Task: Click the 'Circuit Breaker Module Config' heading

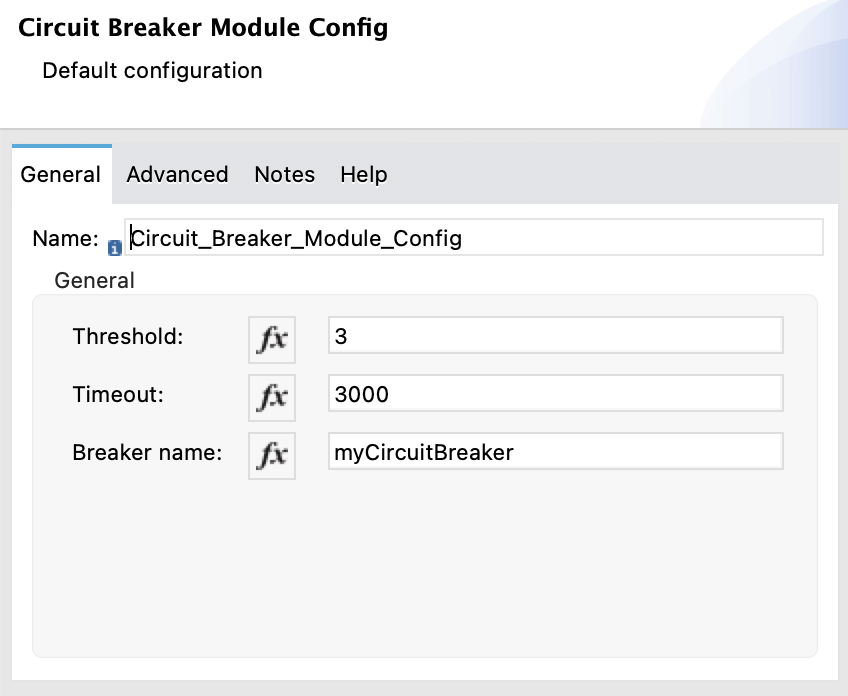Action: click(203, 28)
